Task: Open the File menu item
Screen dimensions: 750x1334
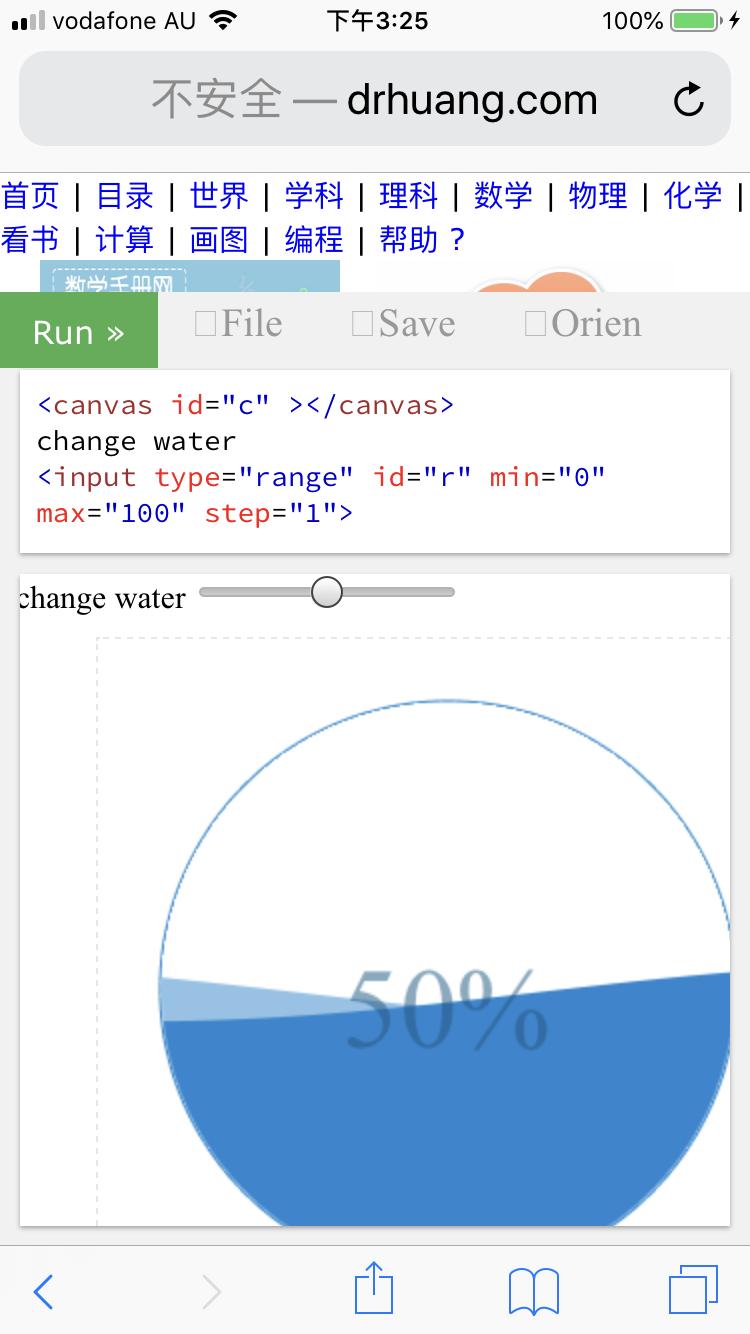Action: [239, 324]
